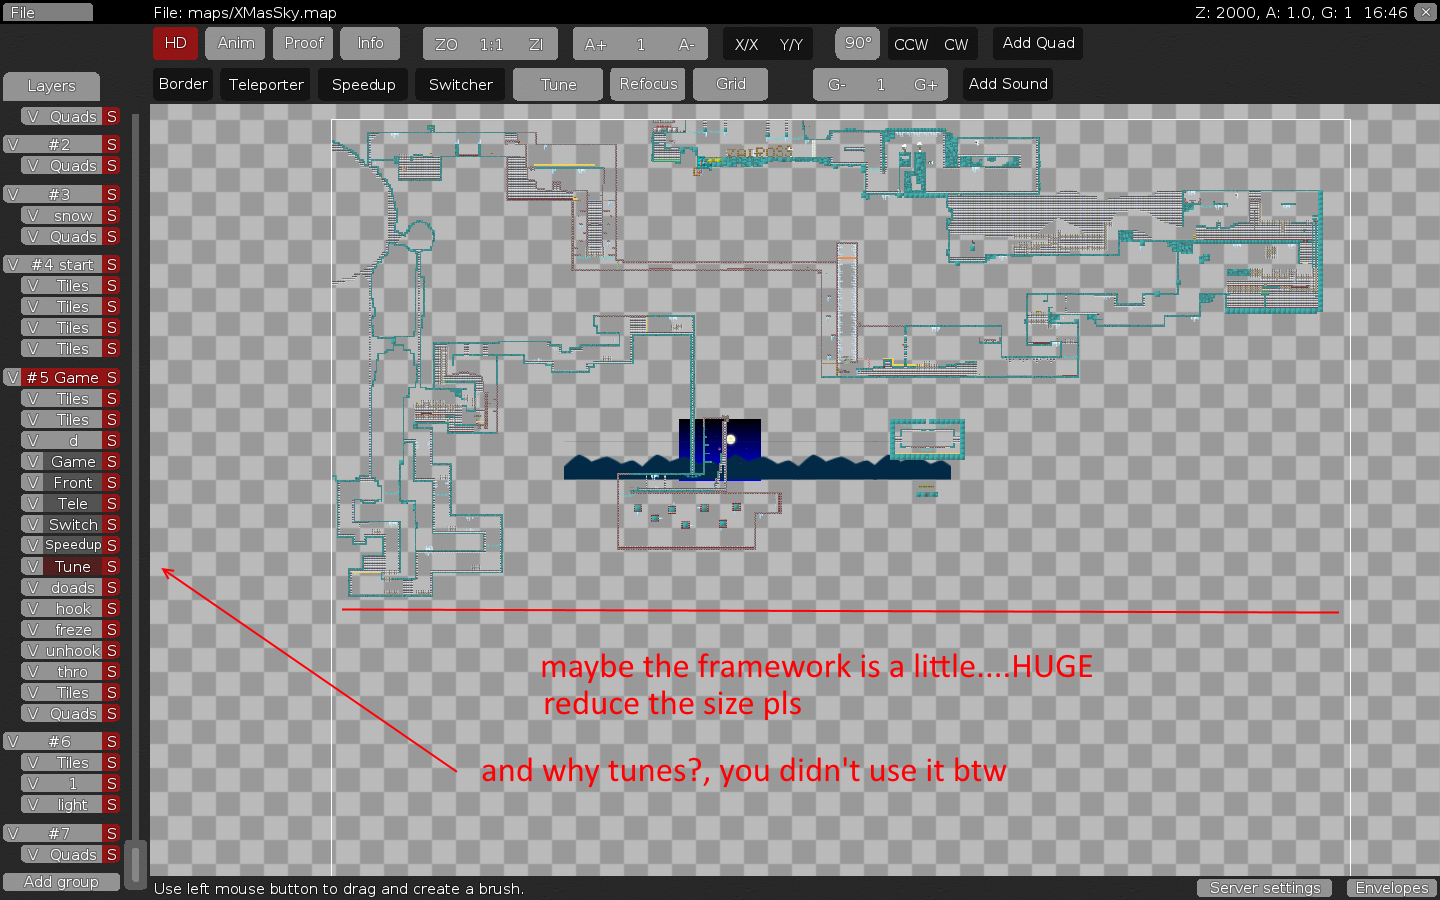Reset zoom using the 1:1 button
Screen dimensions: 1440x900
pyautogui.click(x=491, y=44)
